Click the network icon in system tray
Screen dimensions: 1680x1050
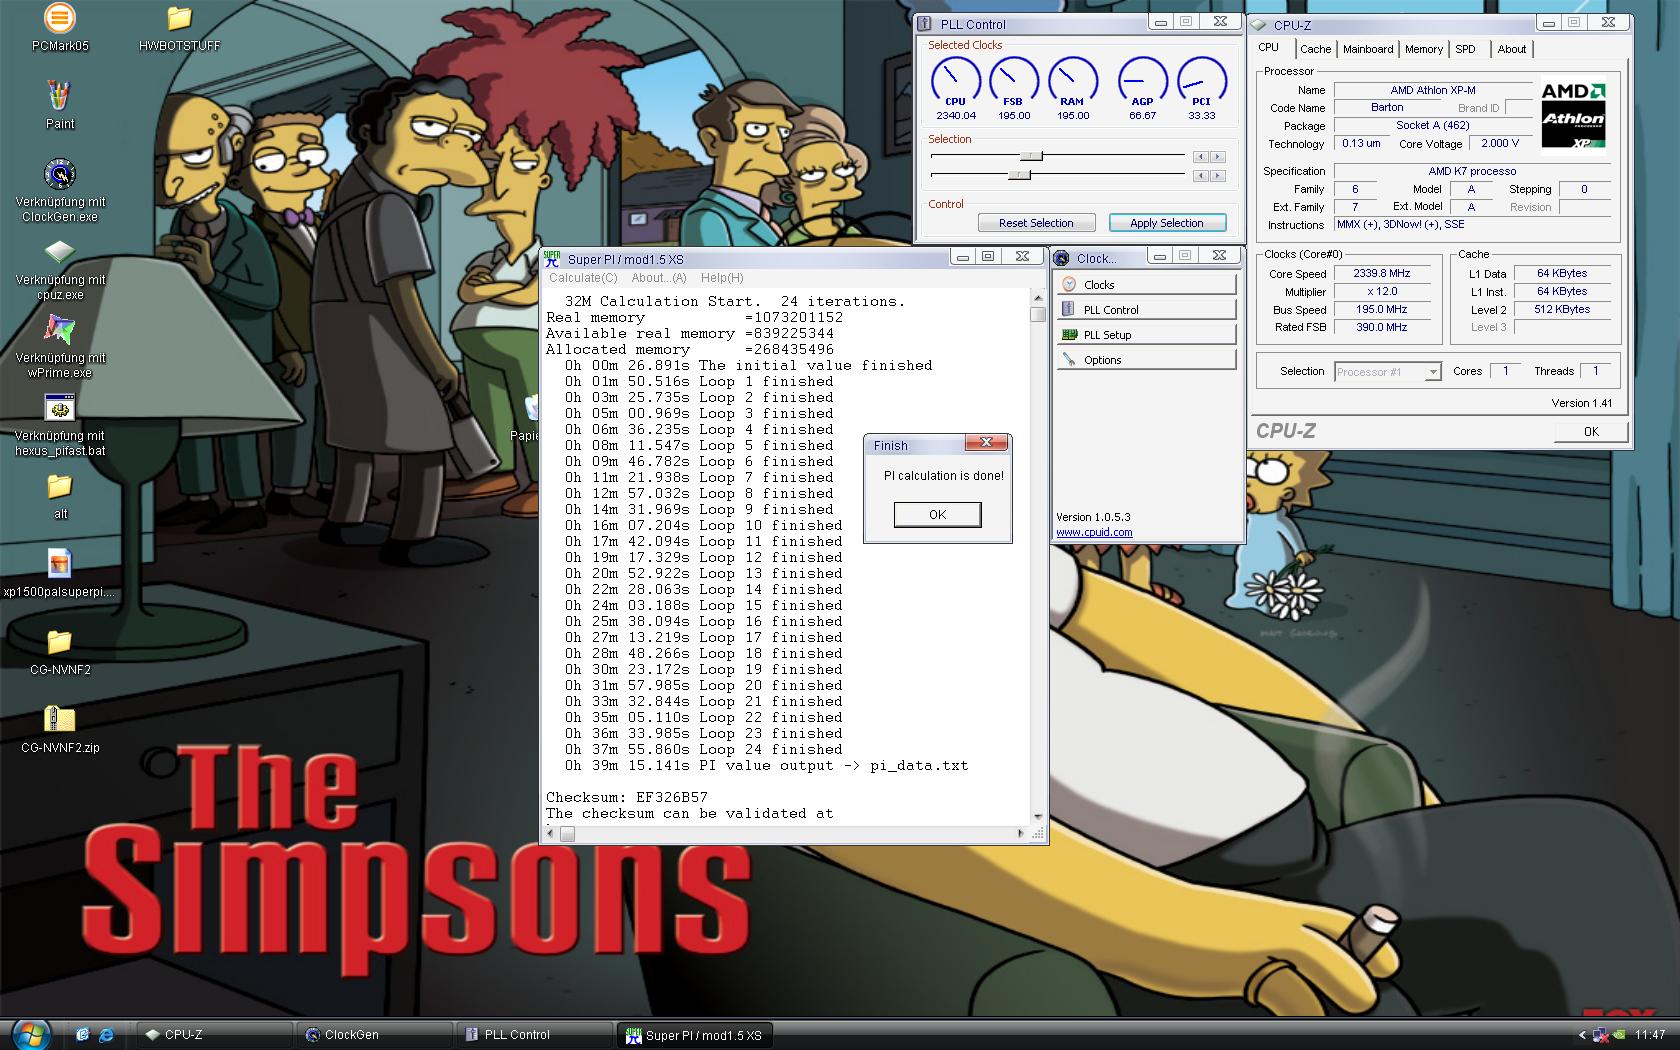[x=1601, y=1035]
